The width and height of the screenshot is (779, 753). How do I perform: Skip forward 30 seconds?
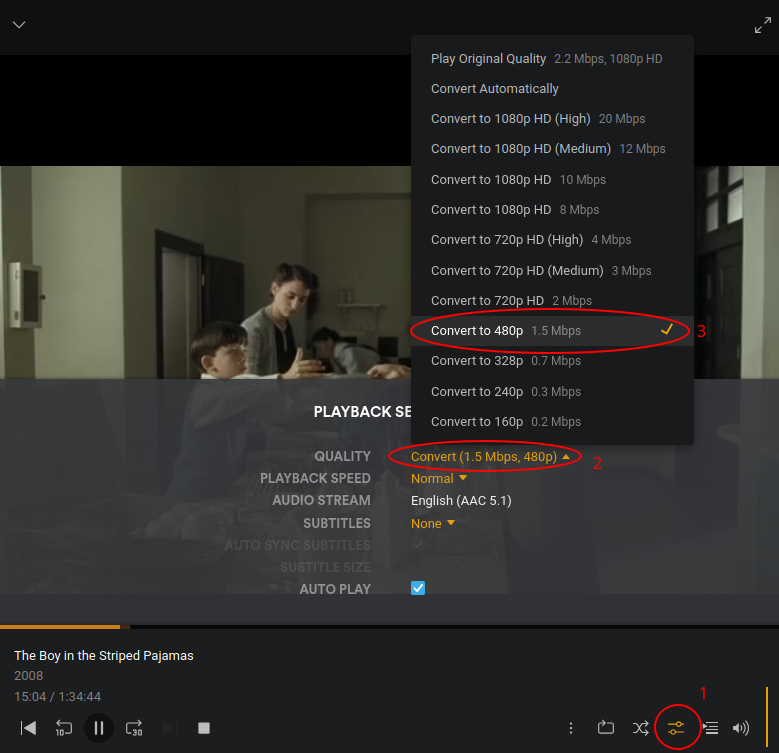[x=134, y=728]
